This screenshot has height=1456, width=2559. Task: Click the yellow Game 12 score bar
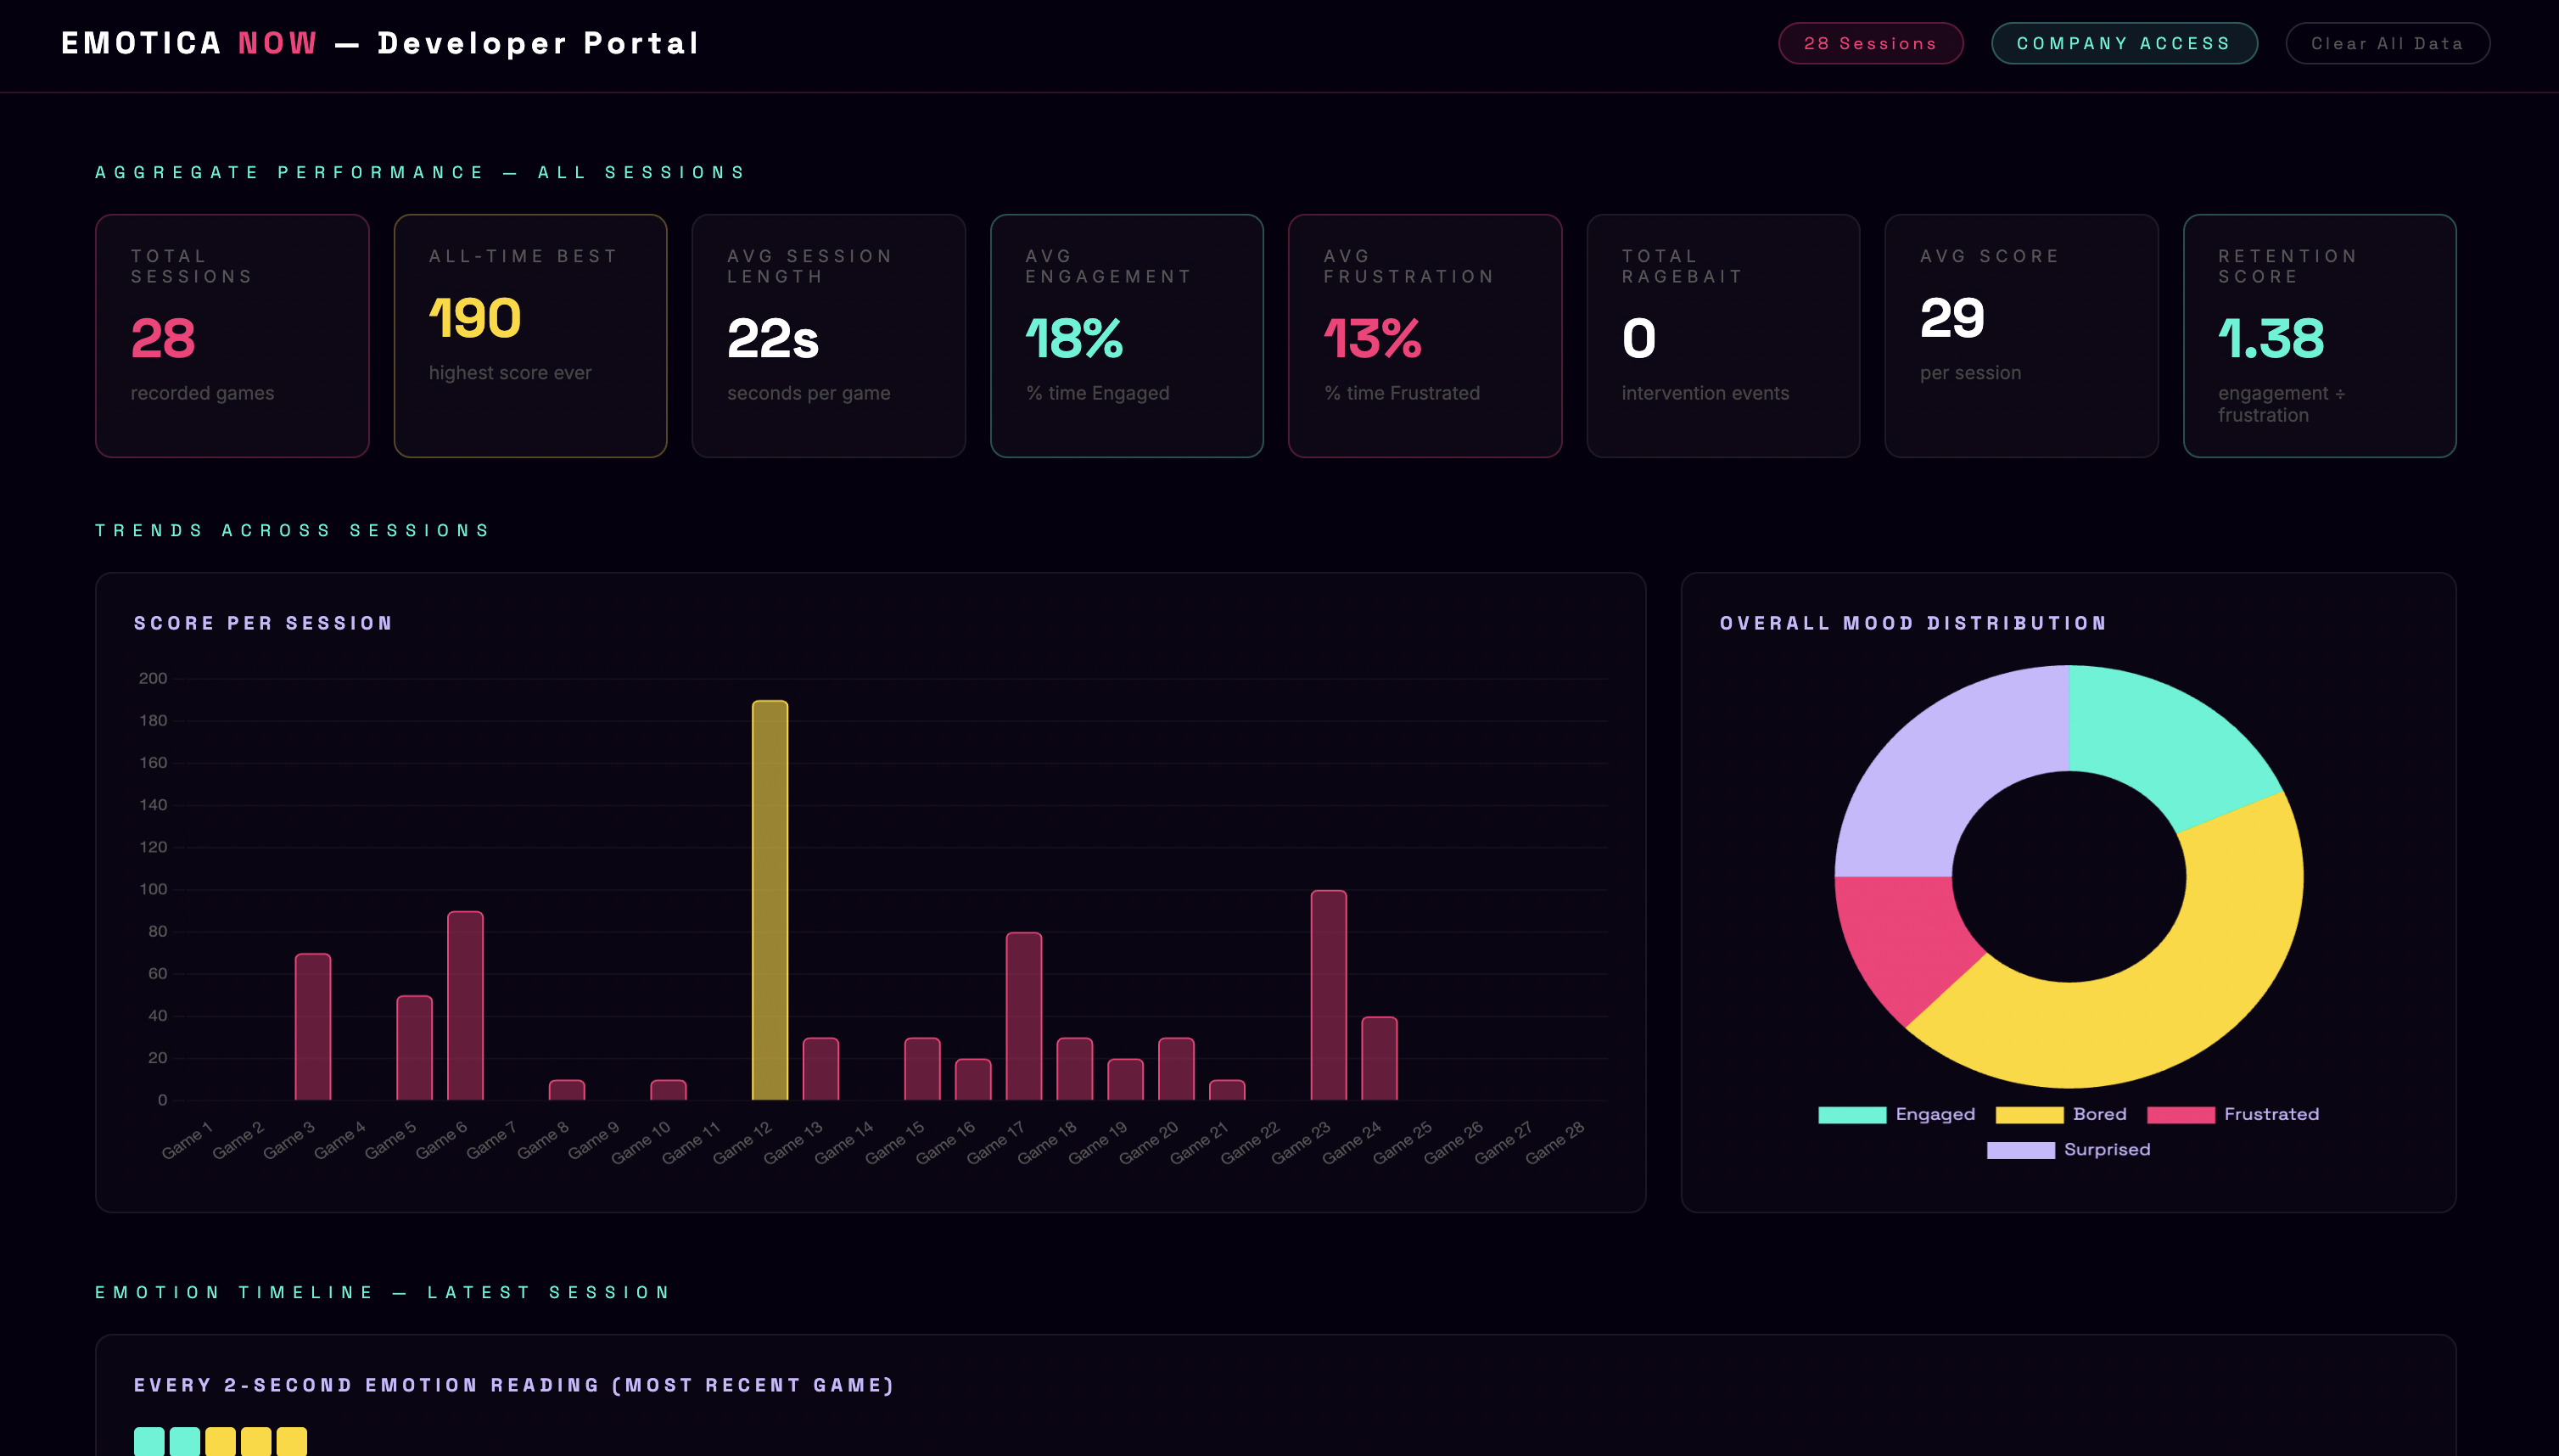point(769,900)
